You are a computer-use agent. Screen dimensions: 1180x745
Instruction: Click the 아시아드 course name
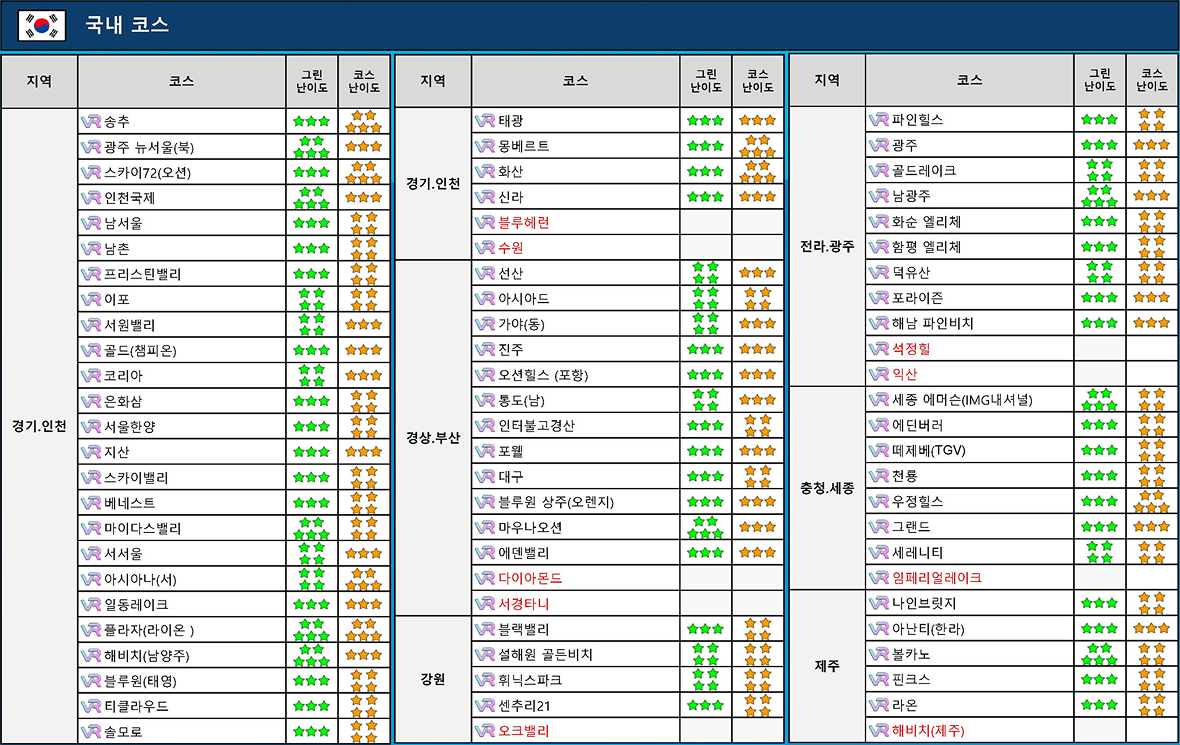click(x=524, y=299)
